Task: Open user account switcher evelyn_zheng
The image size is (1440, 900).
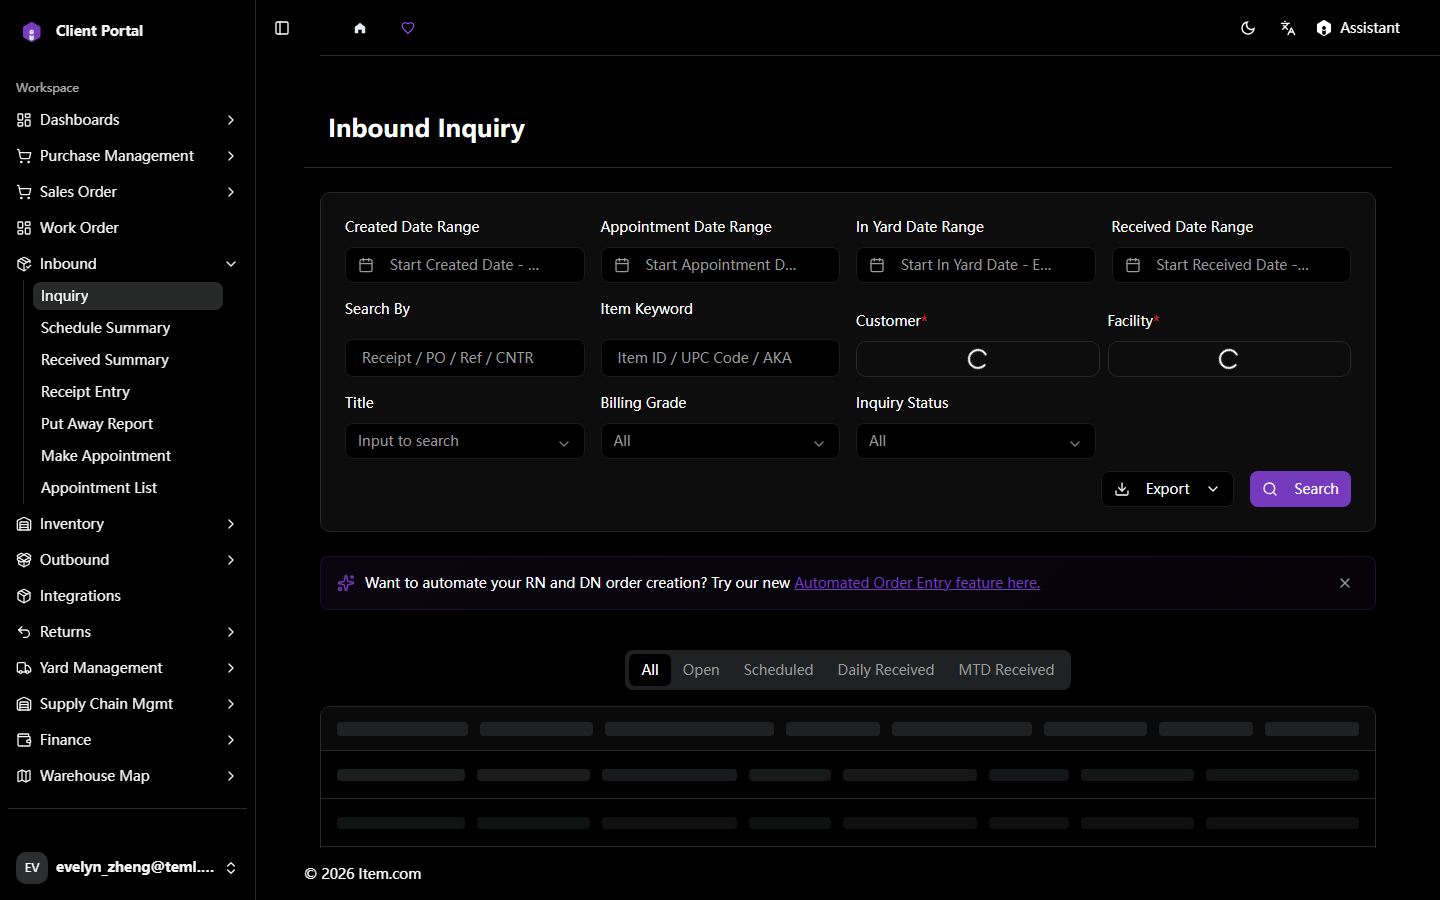Action: coord(127,867)
